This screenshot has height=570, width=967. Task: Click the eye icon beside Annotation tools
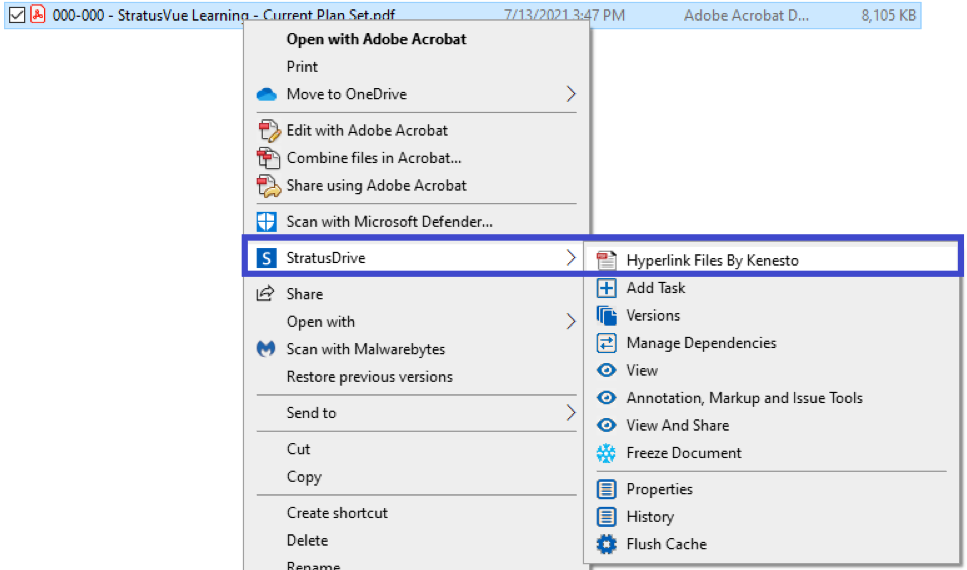(x=606, y=398)
